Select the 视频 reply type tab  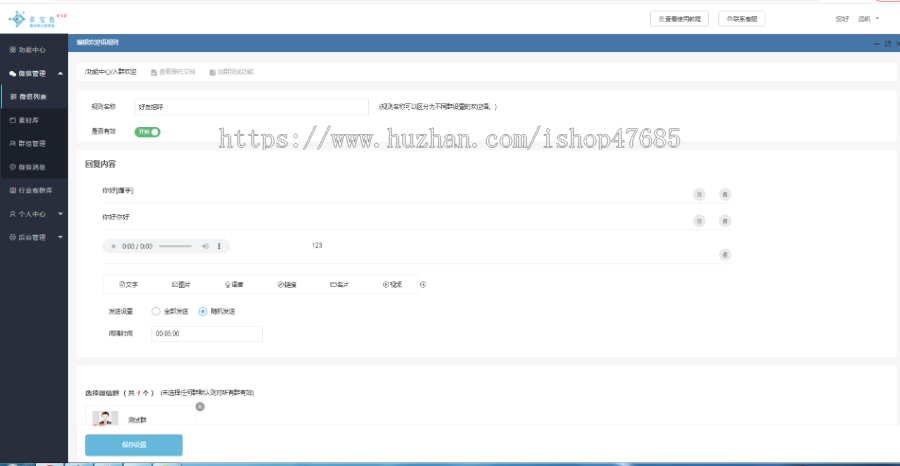coord(393,285)
